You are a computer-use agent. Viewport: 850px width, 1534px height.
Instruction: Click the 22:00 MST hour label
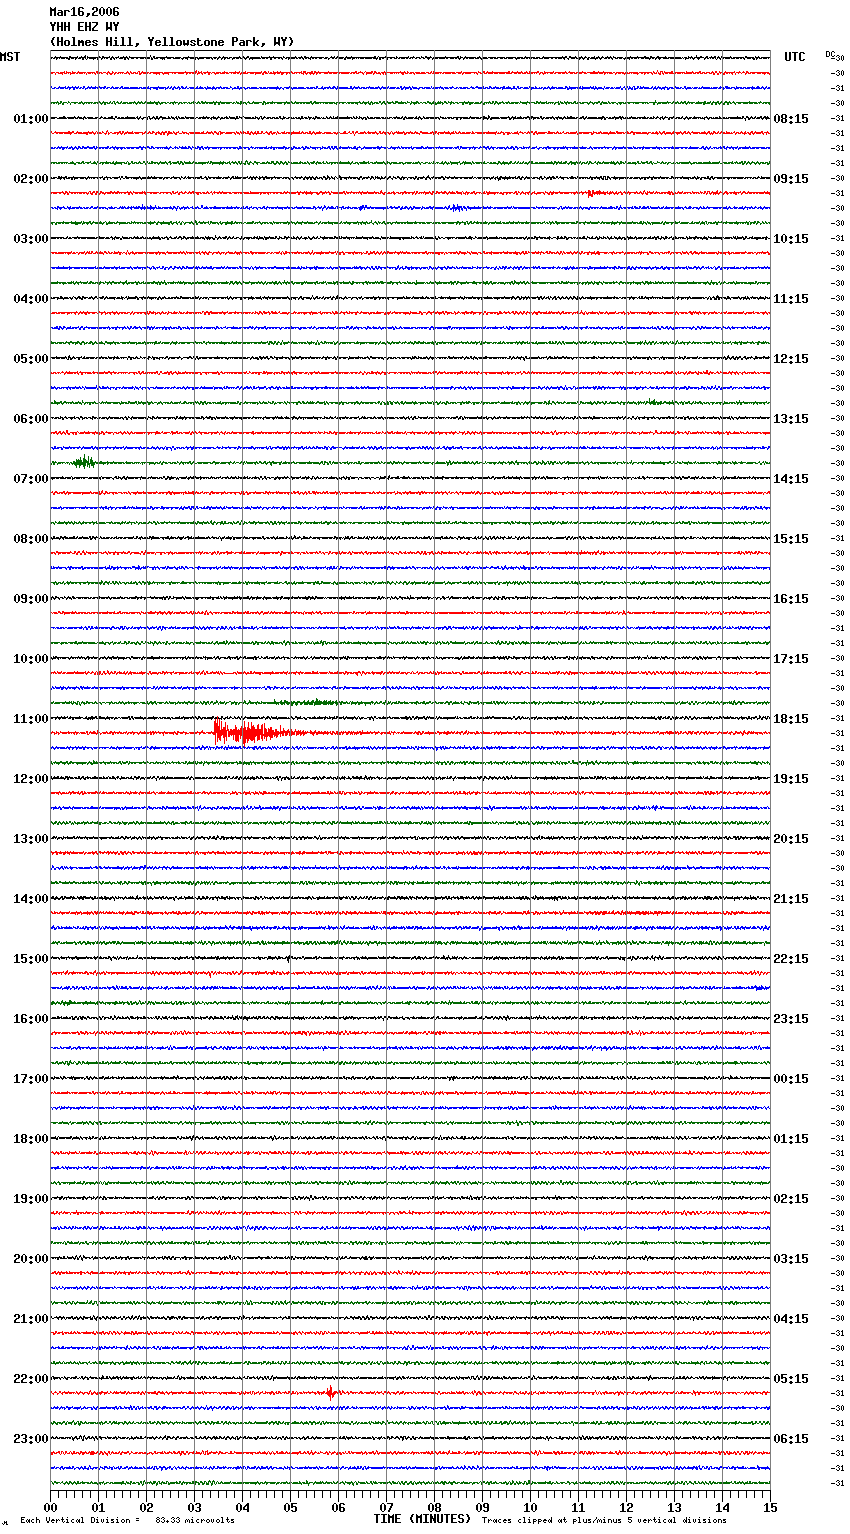coord(31,1379)
